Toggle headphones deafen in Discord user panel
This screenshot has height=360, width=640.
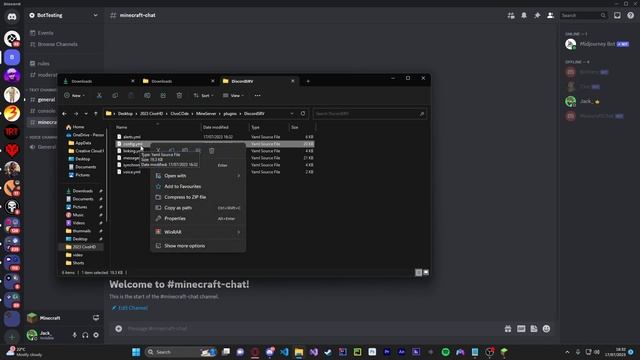85,335
